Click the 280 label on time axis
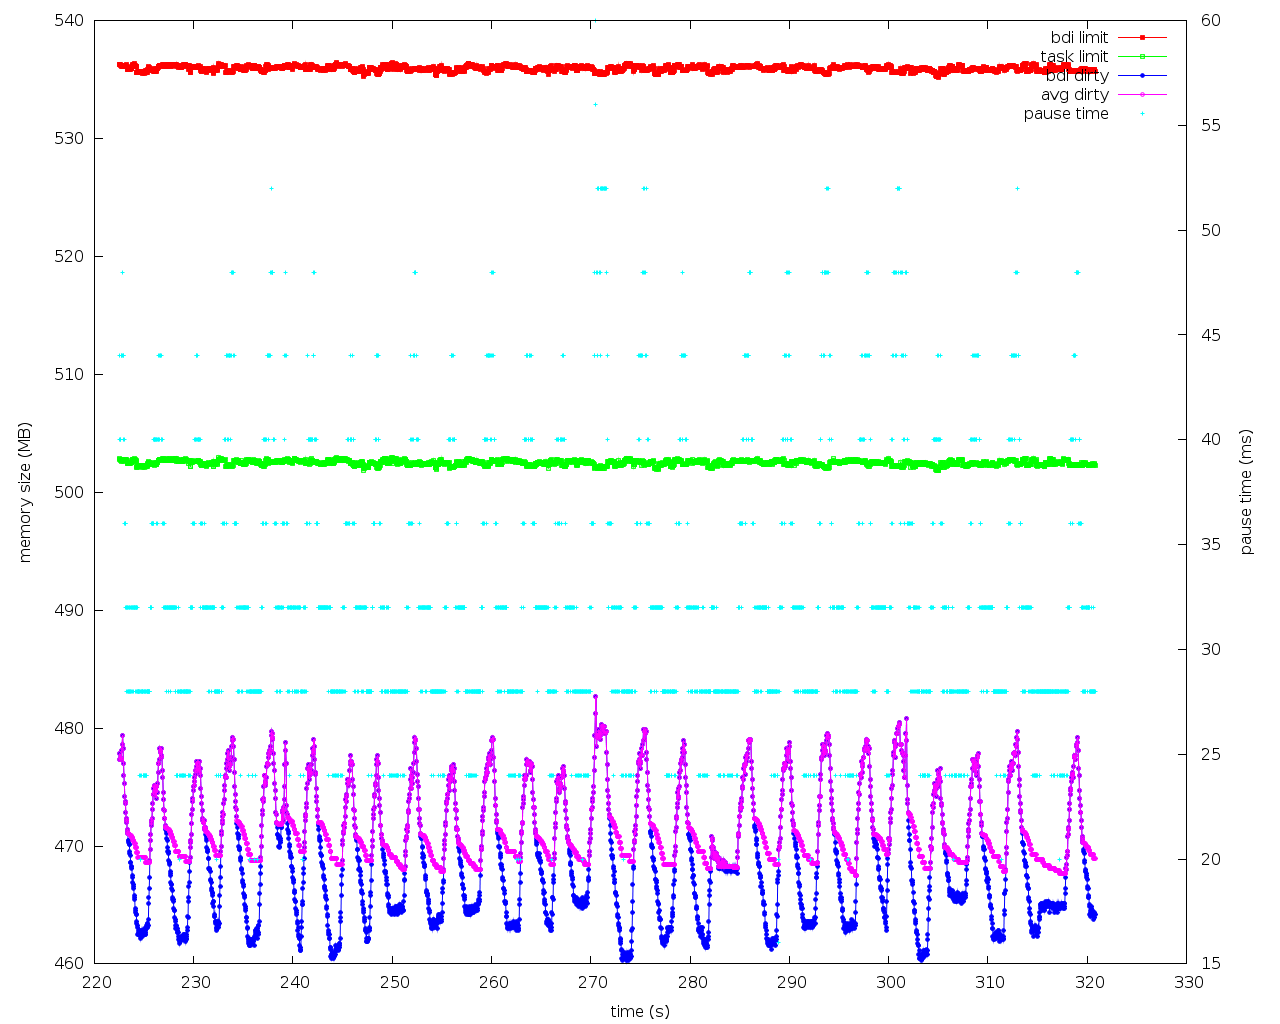 pos(691,983)
